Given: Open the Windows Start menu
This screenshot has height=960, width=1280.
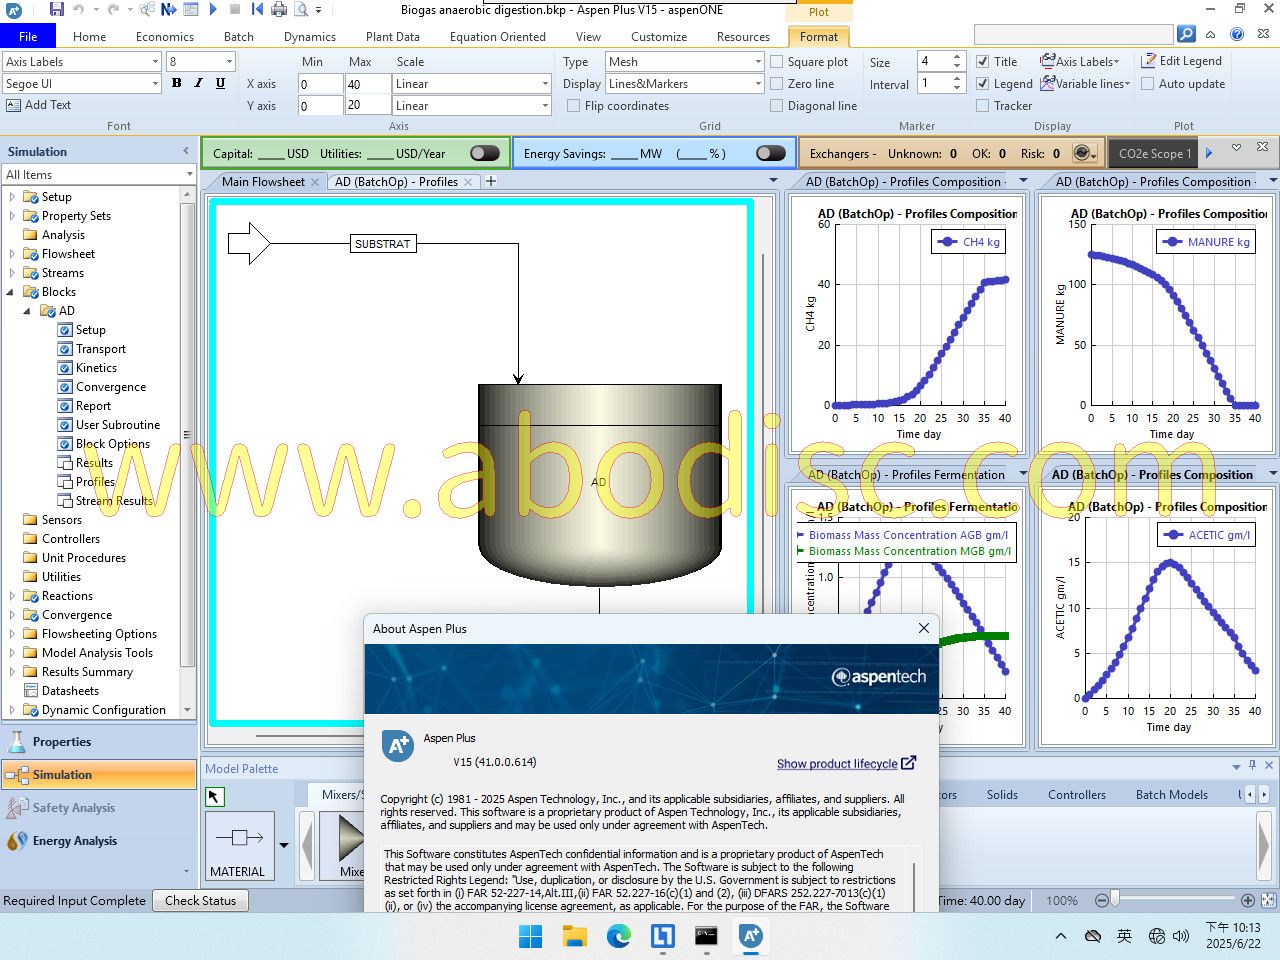Looking at the screenshot, I should 530,936.
